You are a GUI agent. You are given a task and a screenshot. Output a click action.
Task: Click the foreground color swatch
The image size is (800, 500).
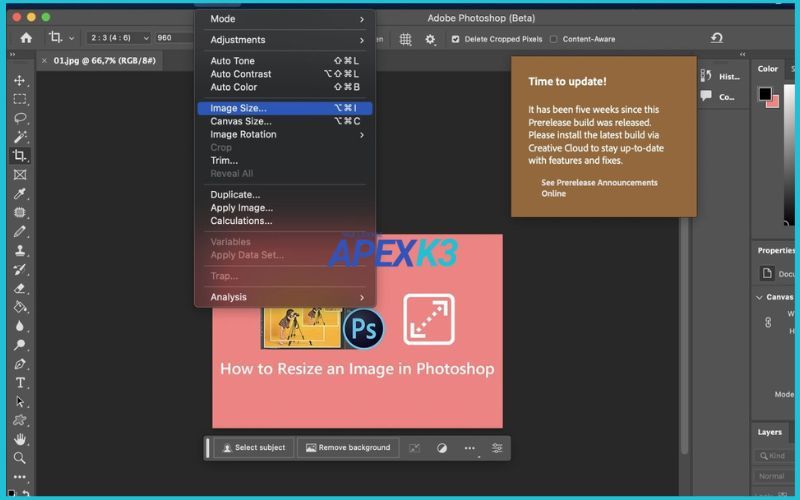[x=765, y=95]
